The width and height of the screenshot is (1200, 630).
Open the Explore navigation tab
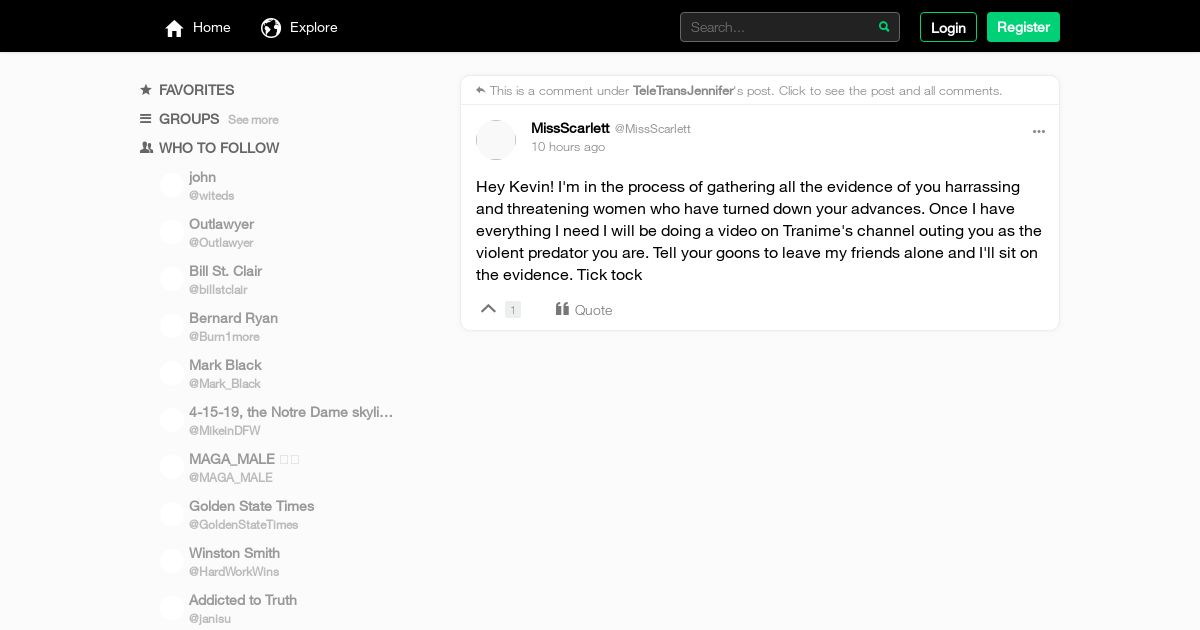point(313,27)
